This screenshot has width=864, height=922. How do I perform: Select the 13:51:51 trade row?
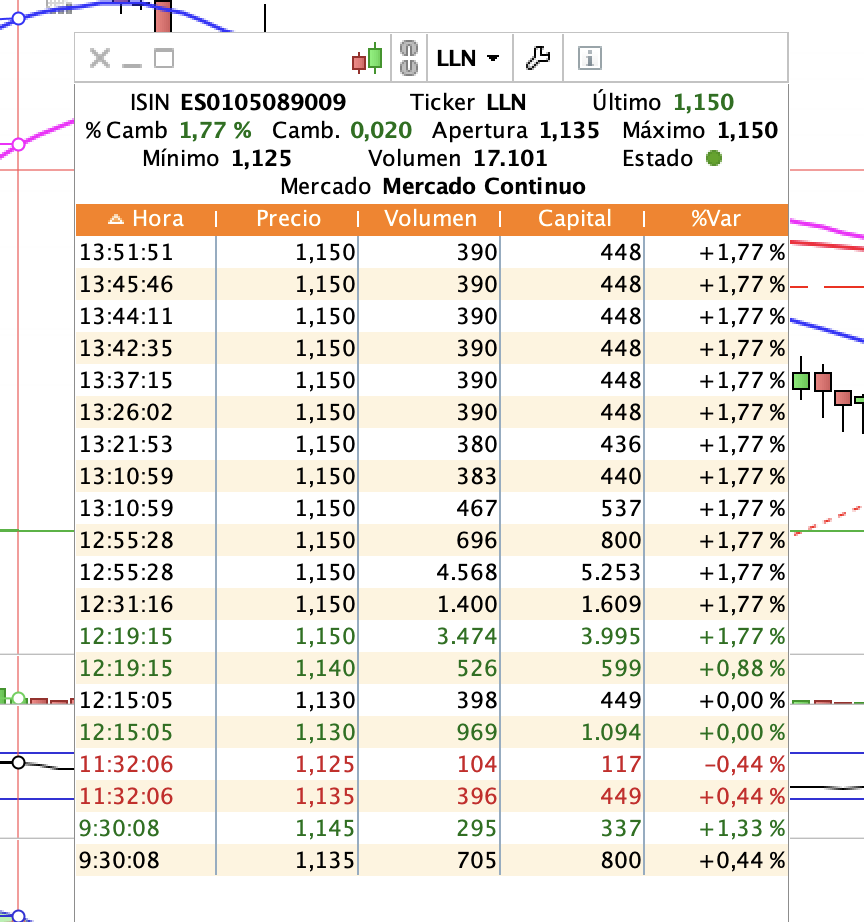pos(430,252)
